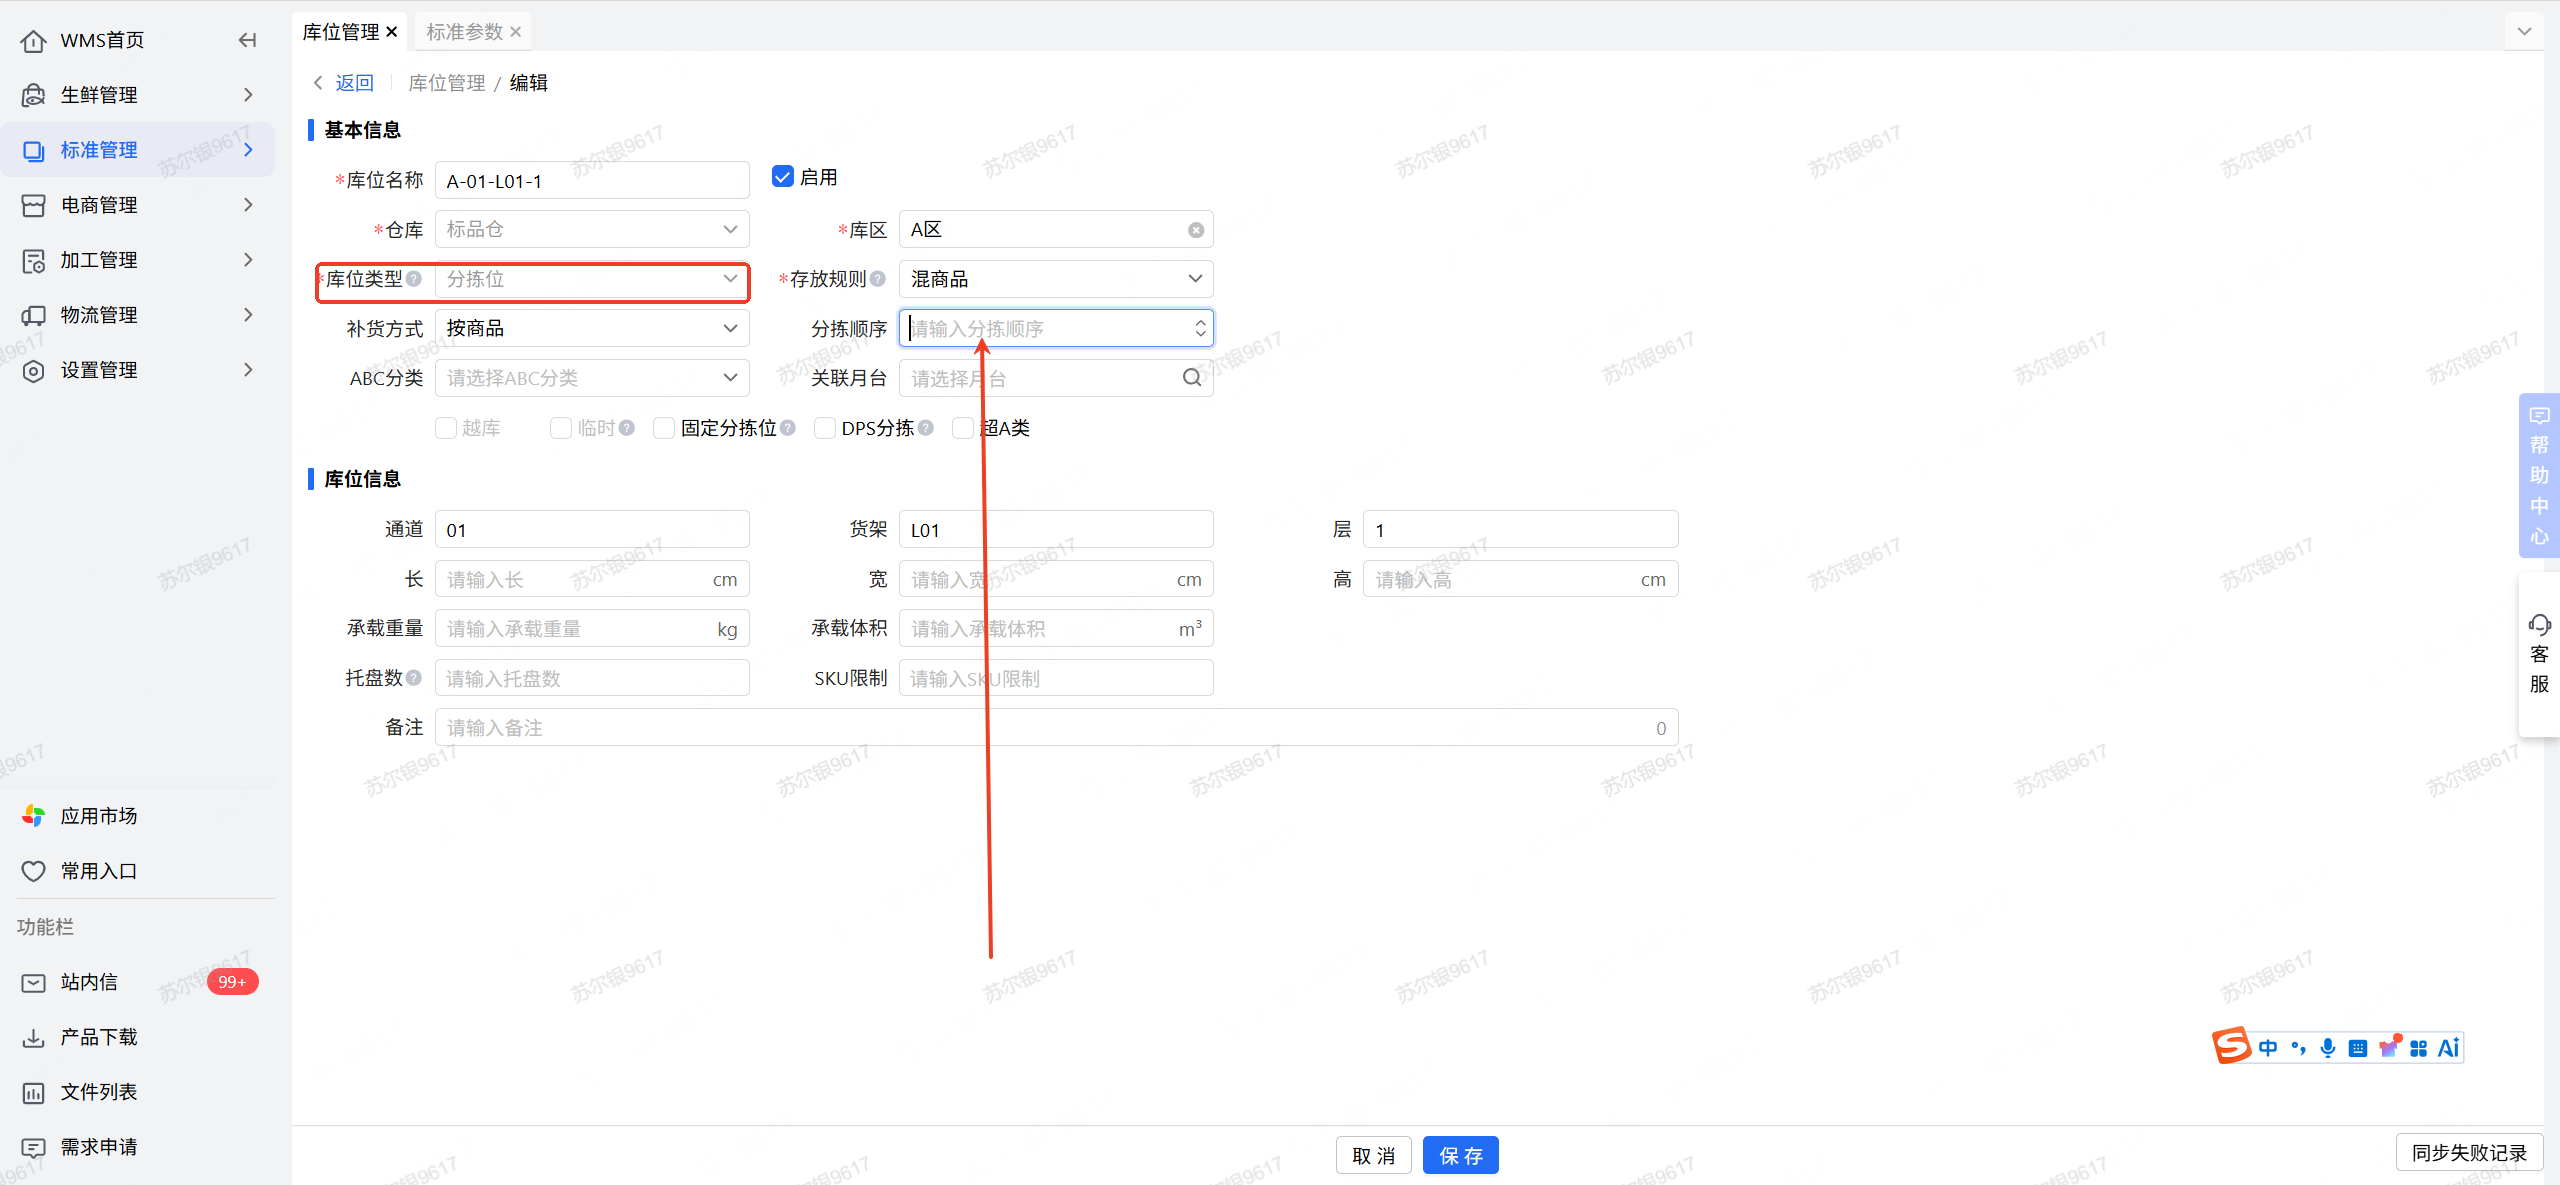Expand the 补货方式 dropdown
This screenshot has width=2560, height=1185.
(x=591, y=328)
